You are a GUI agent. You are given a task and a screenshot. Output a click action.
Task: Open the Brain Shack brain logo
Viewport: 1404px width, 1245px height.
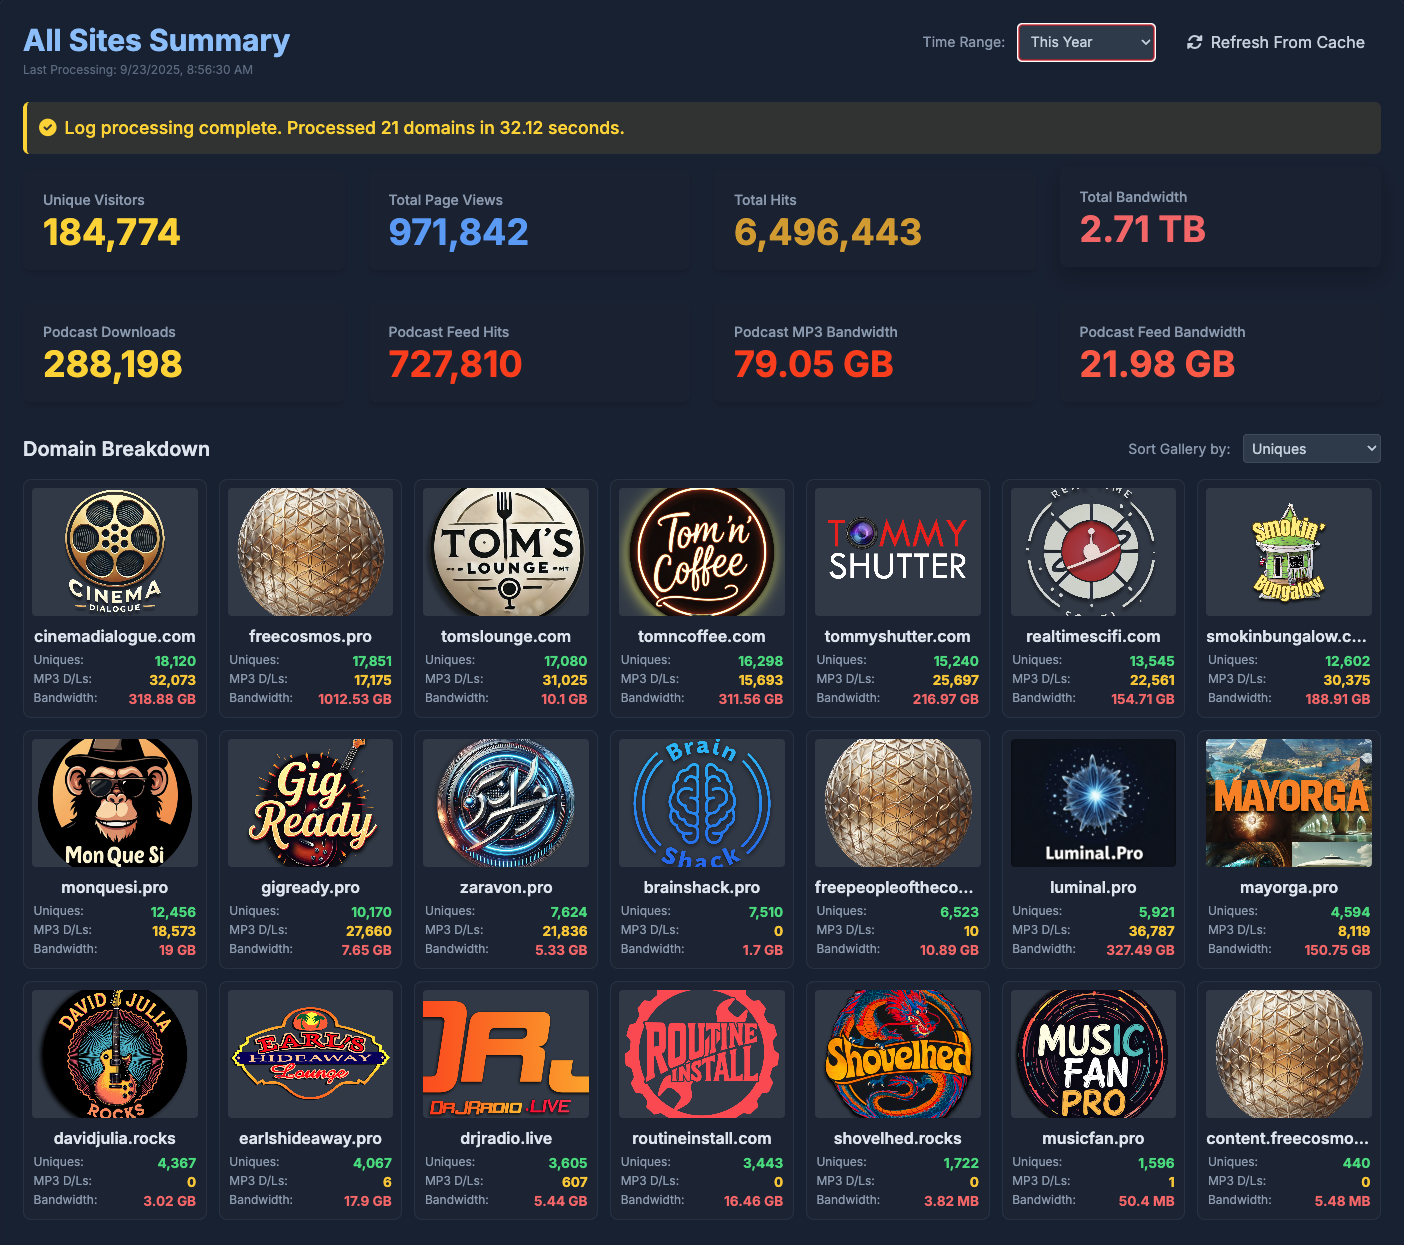click(702, 803)
